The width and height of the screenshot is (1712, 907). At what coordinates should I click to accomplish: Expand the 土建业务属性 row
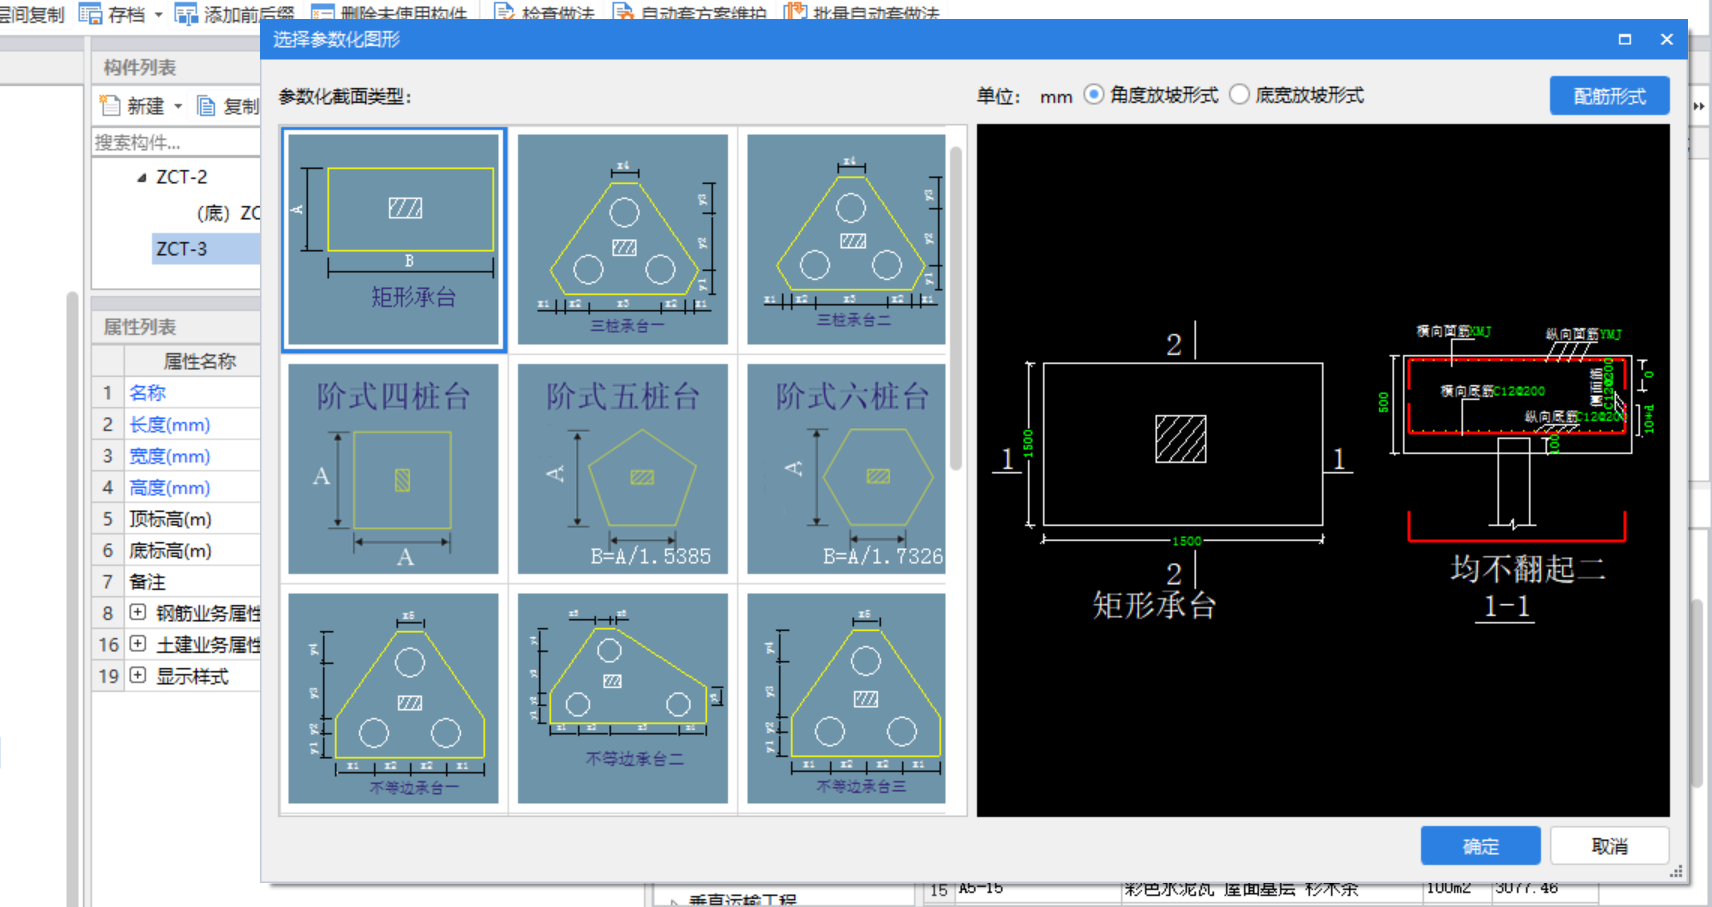click(138, 644)
